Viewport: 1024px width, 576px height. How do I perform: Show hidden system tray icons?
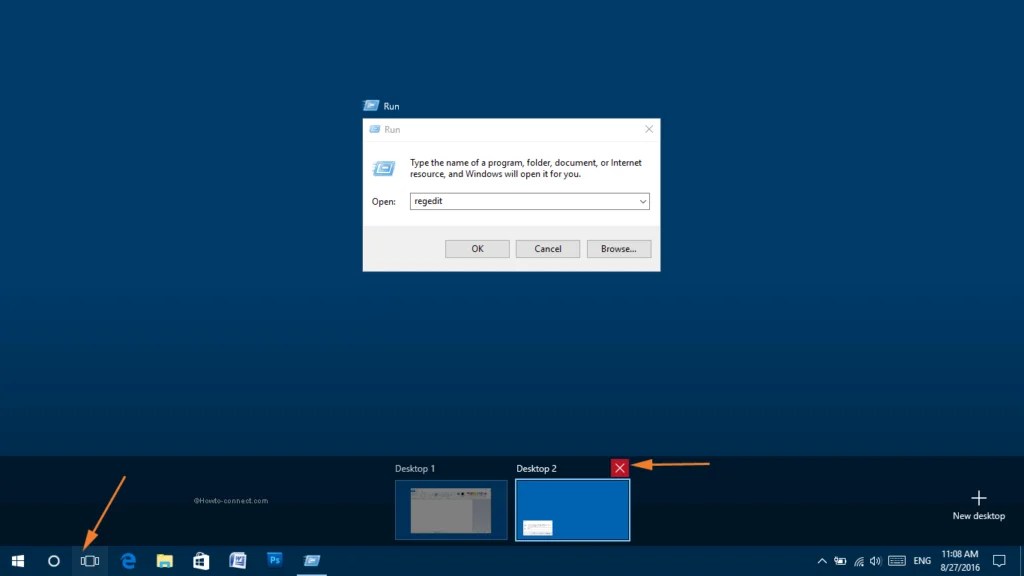(x=821, y=561)
